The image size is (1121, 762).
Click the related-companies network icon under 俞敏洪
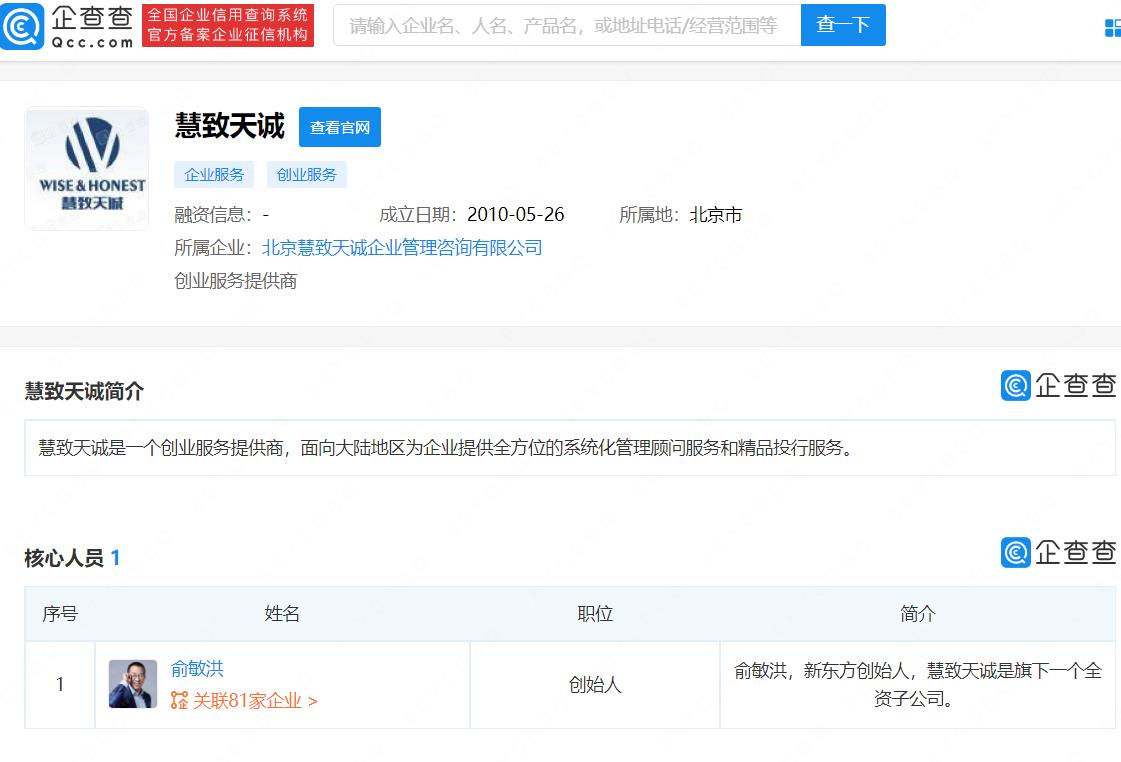tap(179, 701)
